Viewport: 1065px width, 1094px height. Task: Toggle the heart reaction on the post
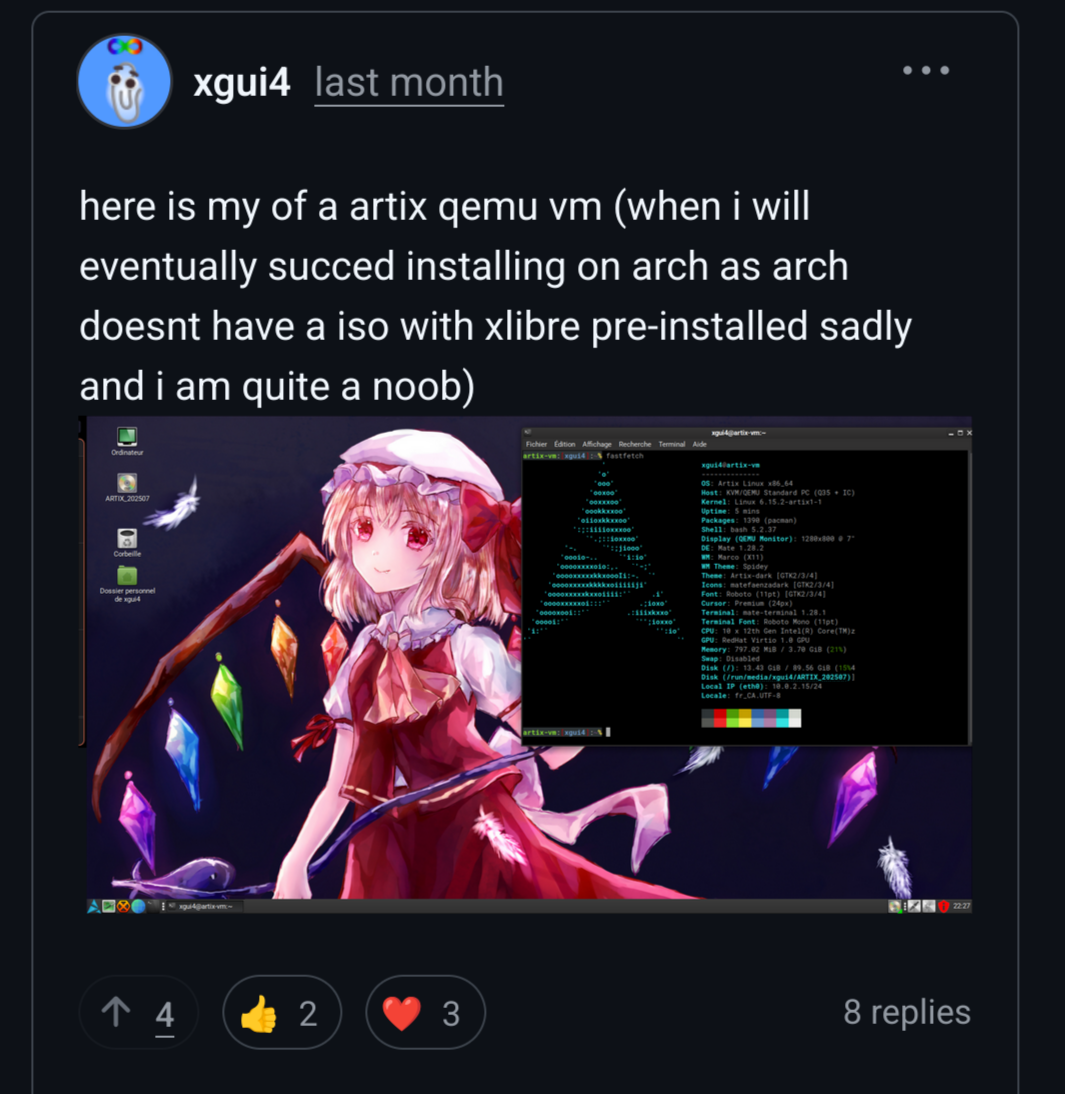click(x=425, y=1012)
